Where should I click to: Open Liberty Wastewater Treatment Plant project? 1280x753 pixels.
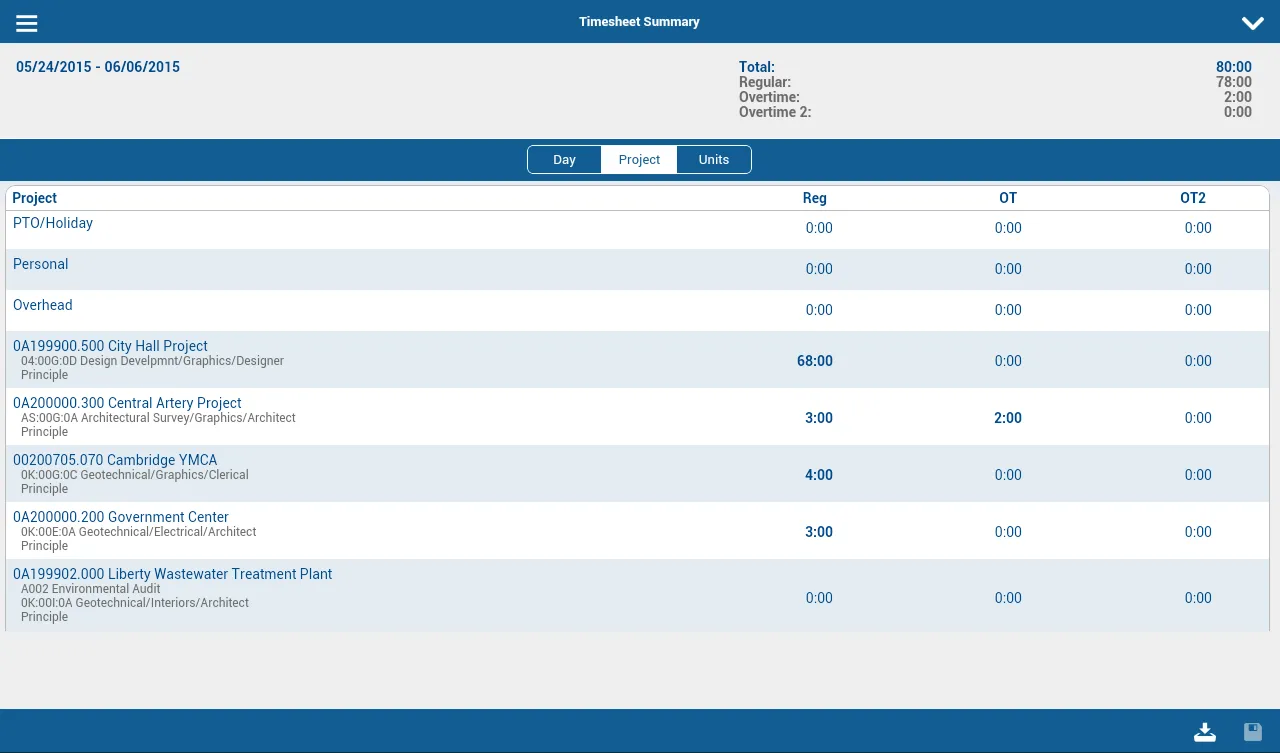click(172, 574)
